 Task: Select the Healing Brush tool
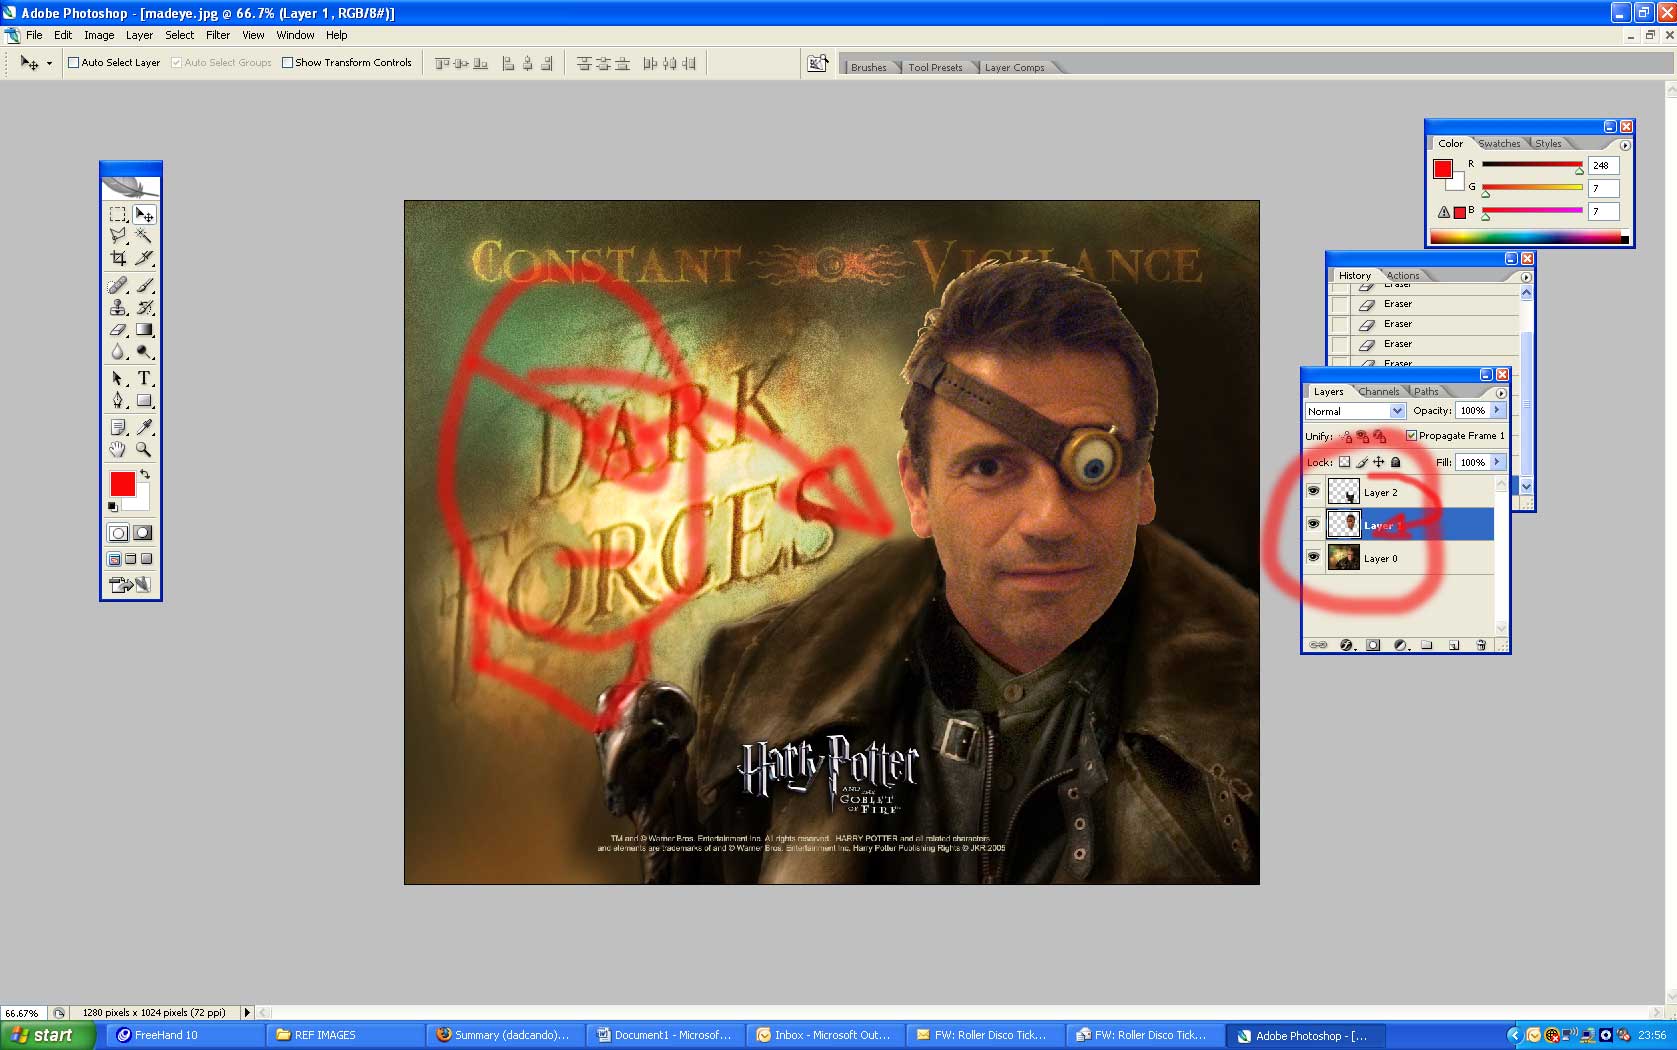coord(118,285)
